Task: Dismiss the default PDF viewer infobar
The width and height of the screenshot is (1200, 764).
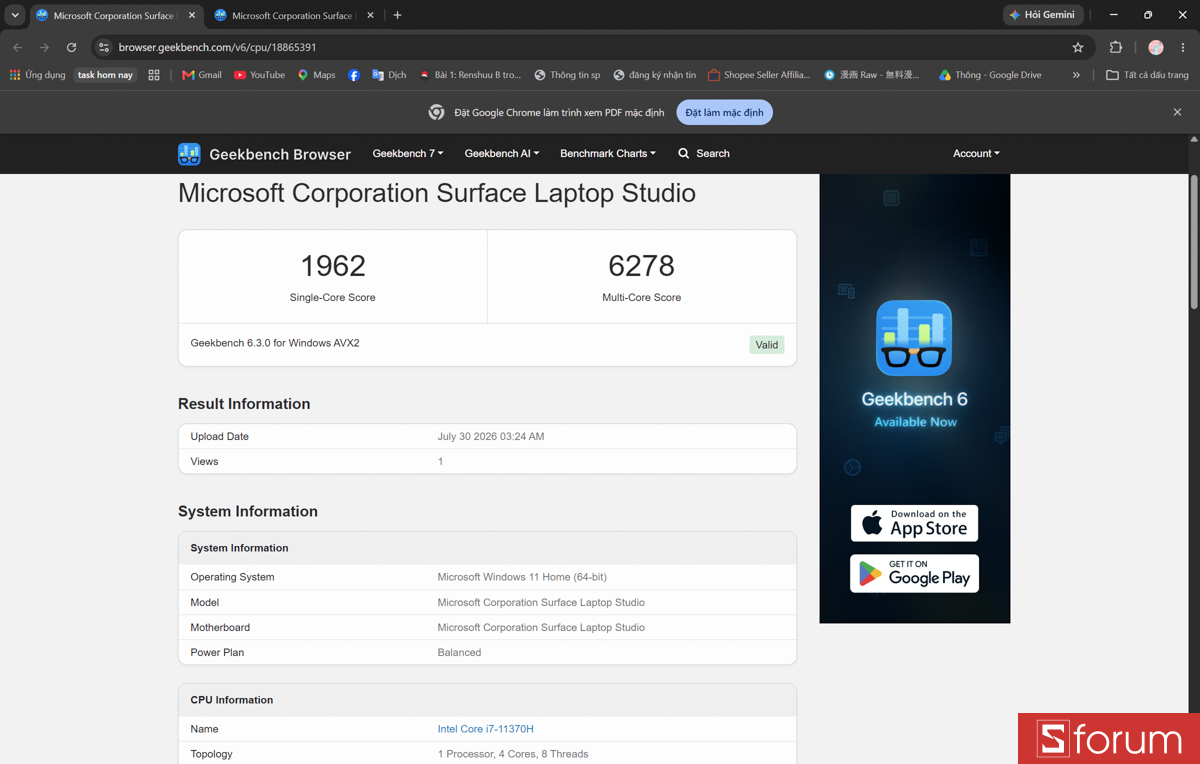Action: point(1177,112)
